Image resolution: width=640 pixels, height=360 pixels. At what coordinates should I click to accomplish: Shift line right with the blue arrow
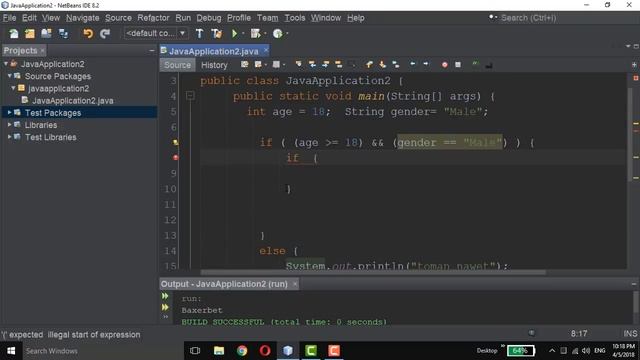426,64
